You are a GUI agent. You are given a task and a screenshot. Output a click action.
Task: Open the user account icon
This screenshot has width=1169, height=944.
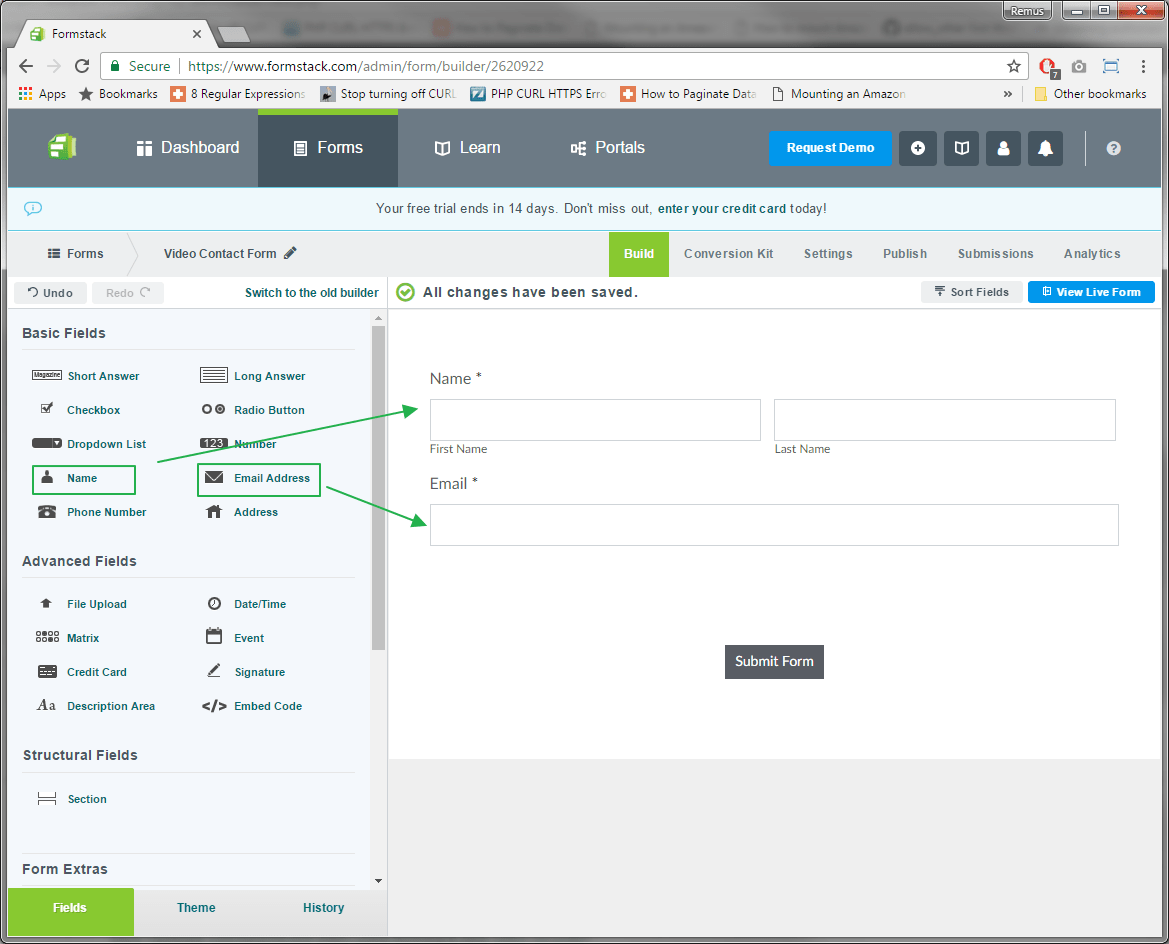[1003, 148]
